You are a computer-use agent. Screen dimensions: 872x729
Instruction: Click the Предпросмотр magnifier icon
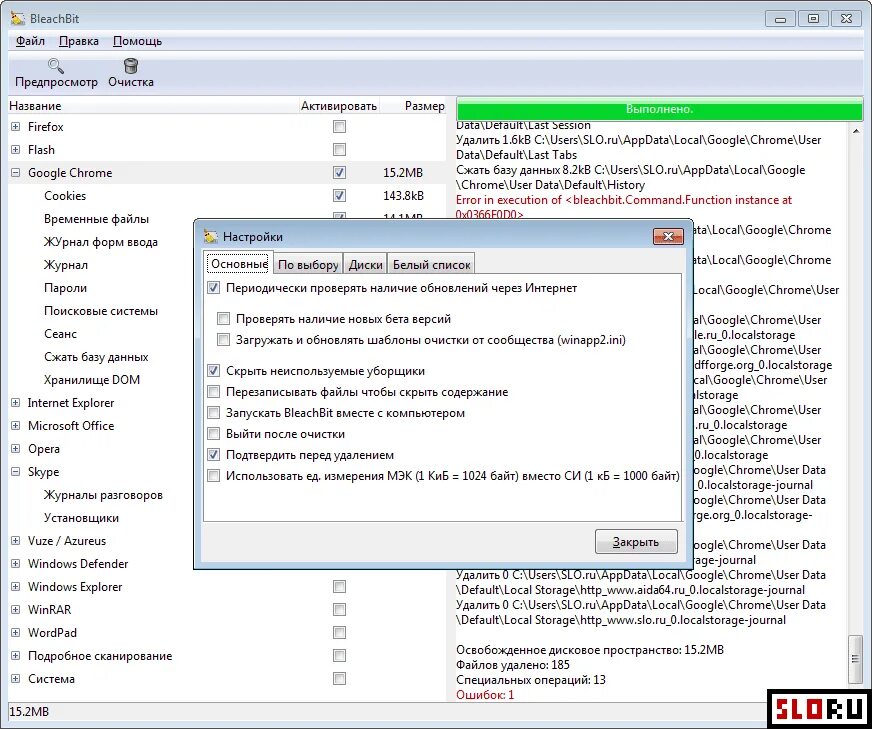click(x=56, y=66)
